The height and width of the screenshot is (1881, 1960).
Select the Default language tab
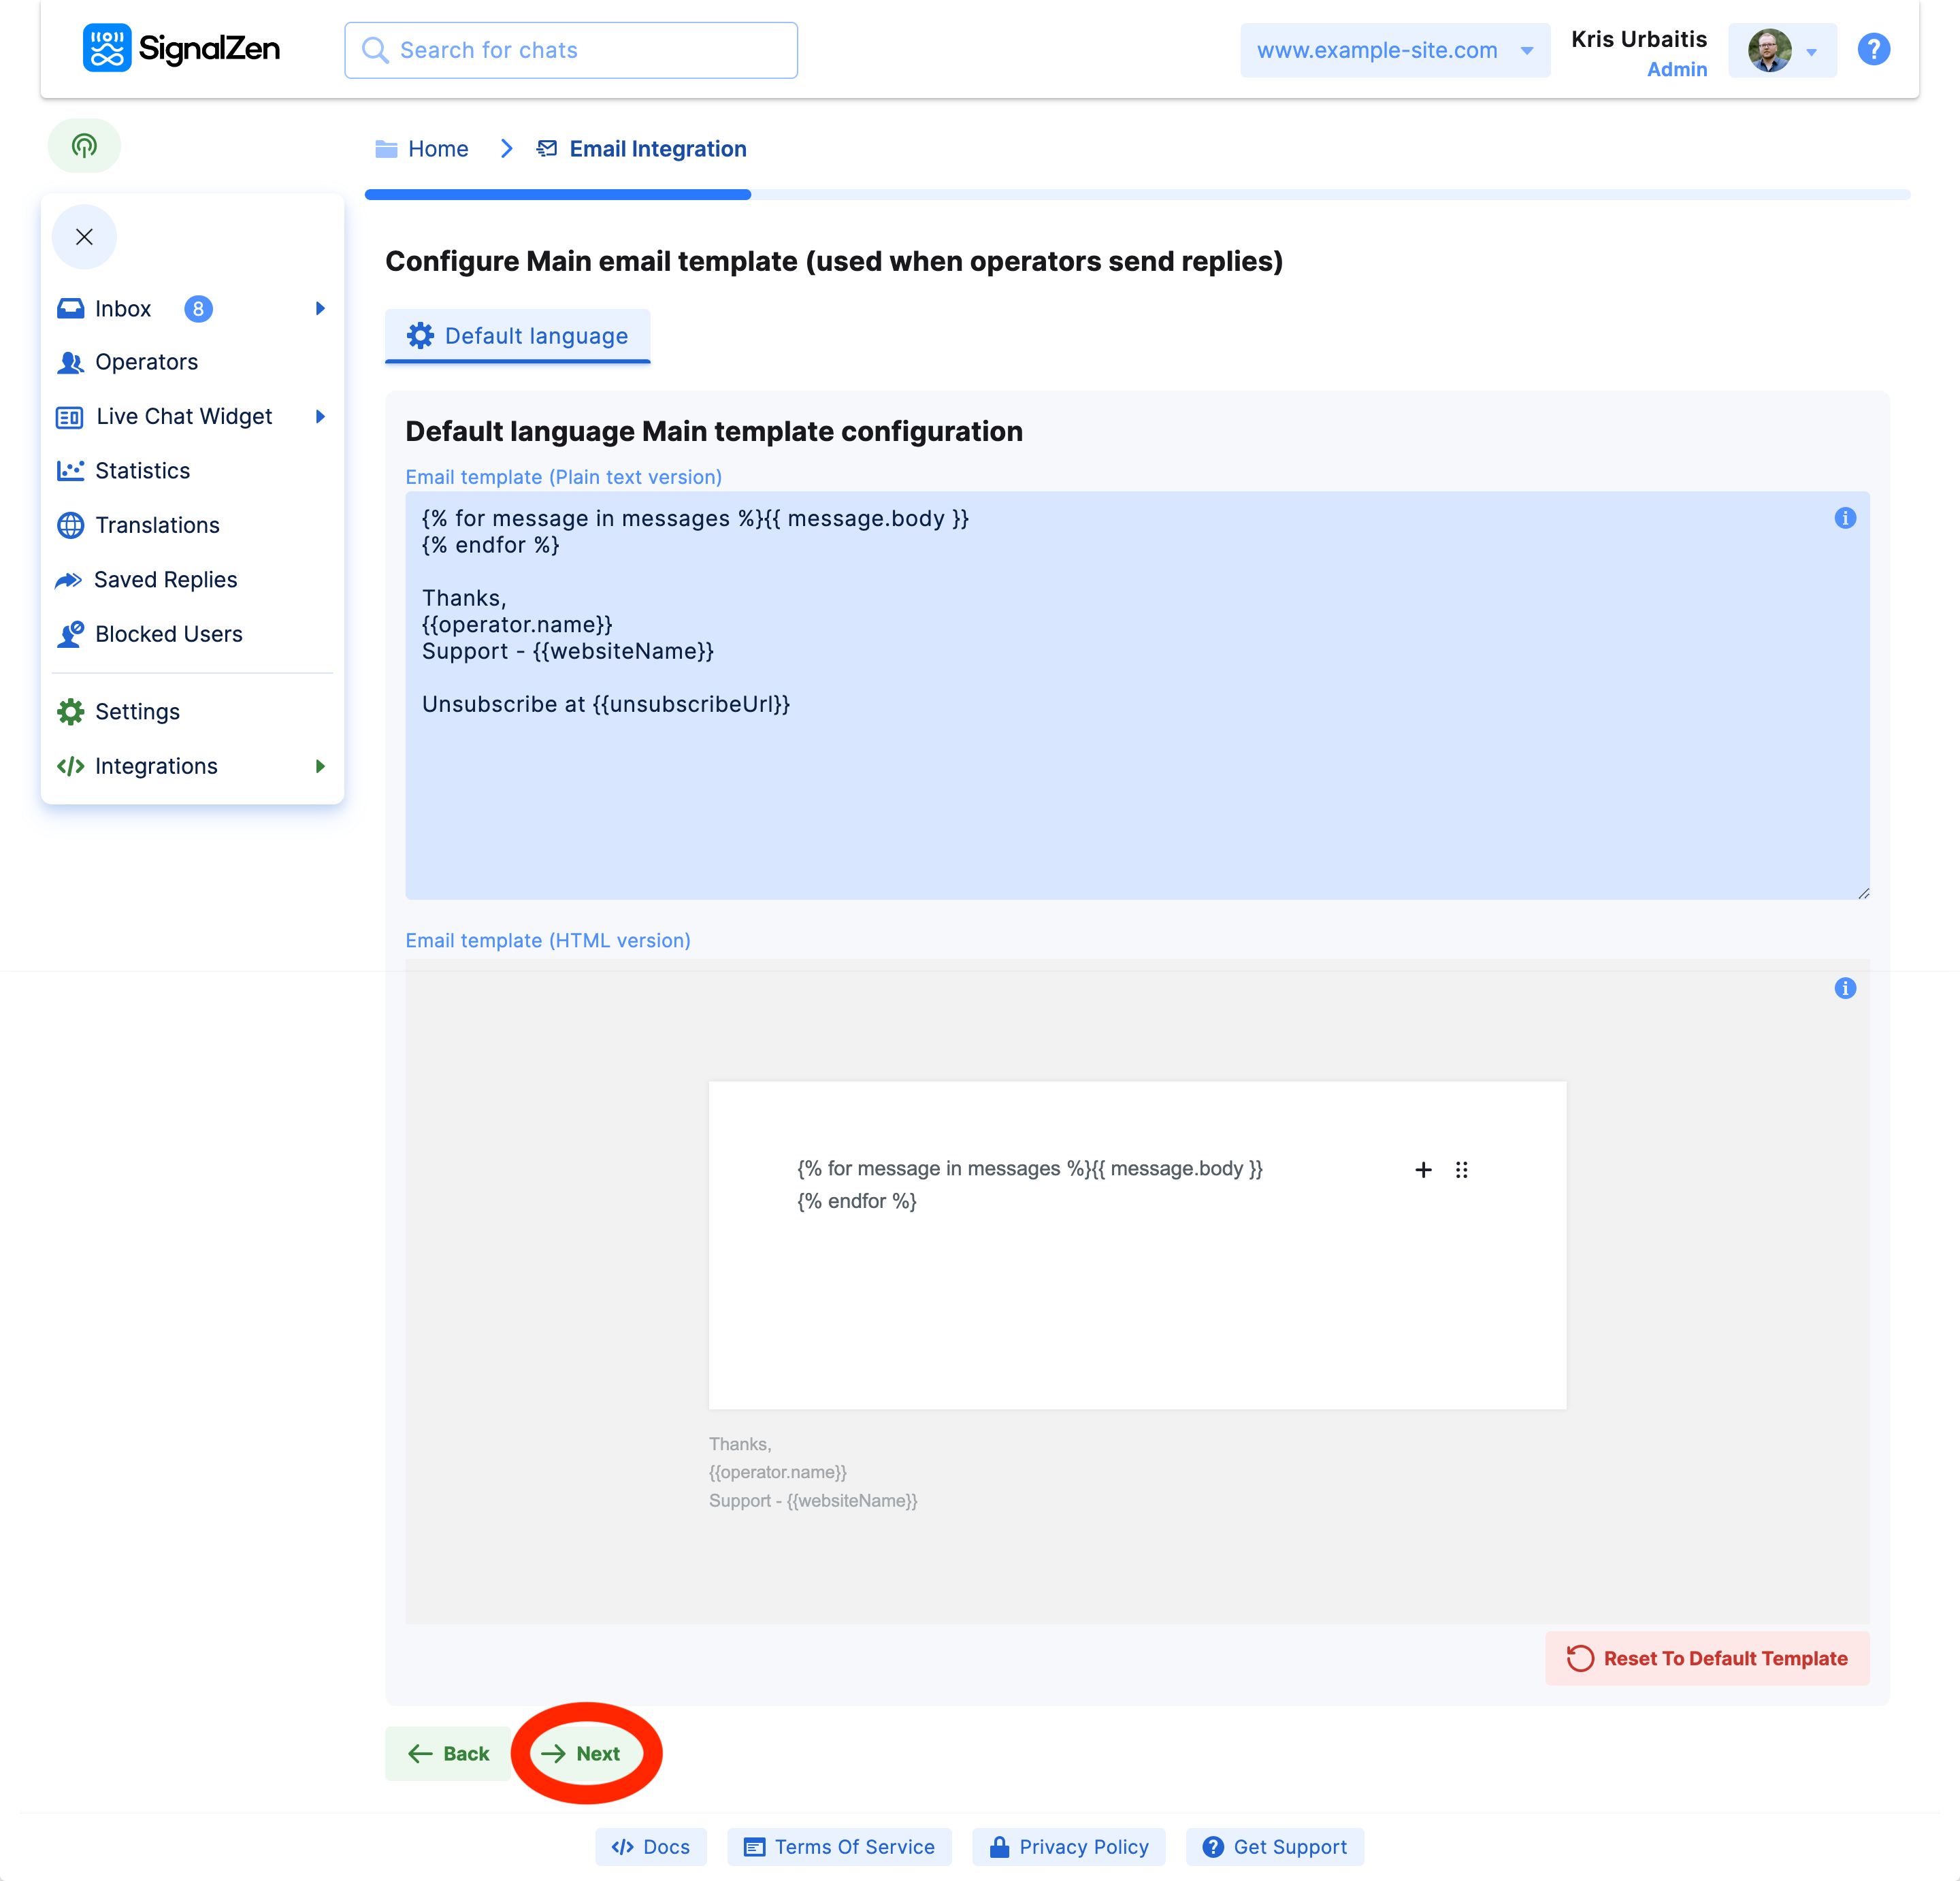[517, 336]
